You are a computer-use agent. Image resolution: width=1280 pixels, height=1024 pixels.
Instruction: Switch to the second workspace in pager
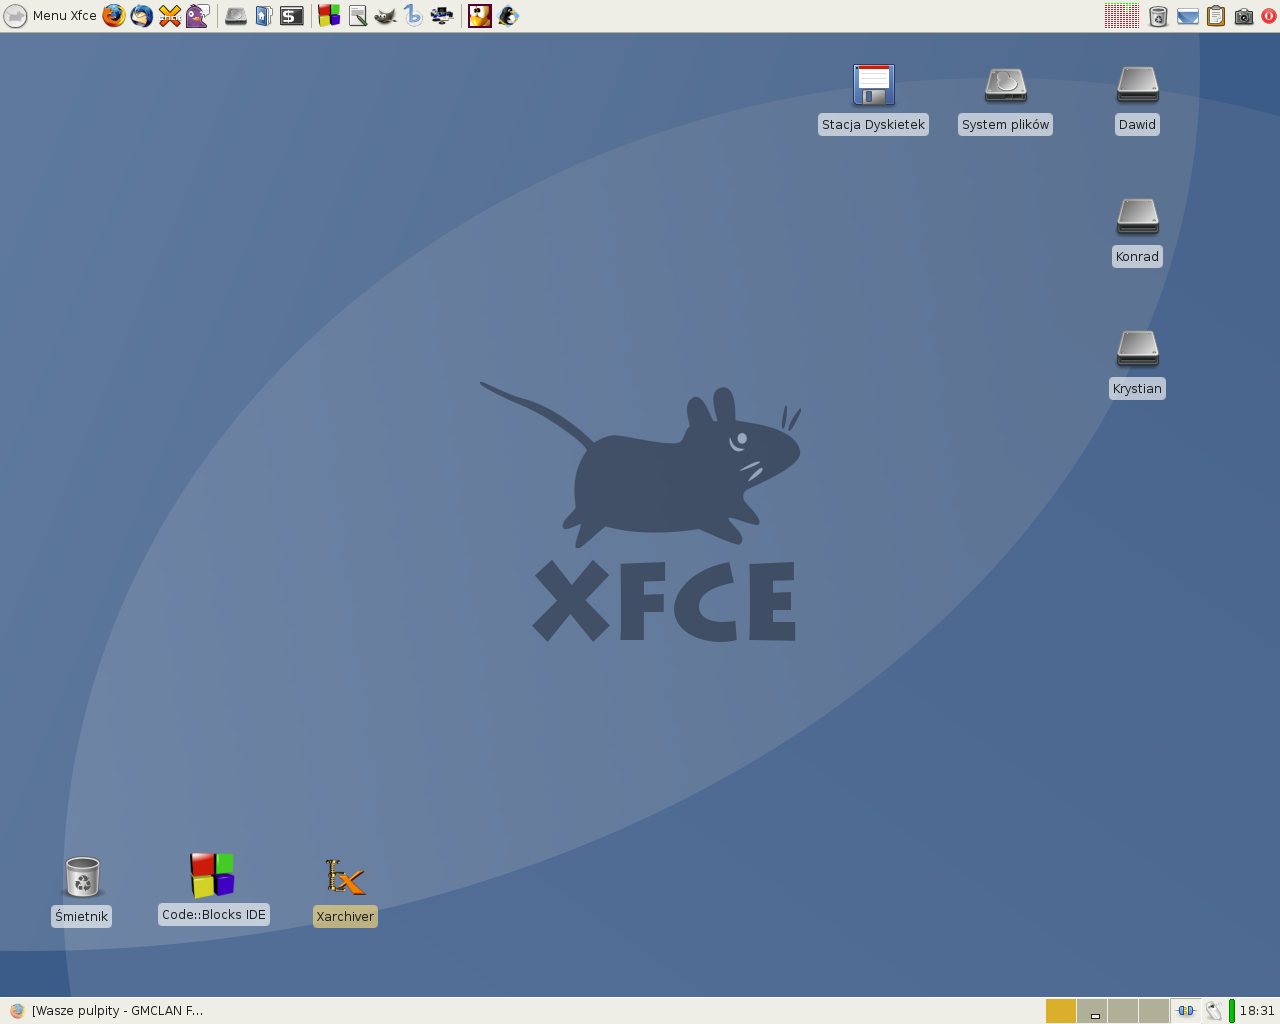pos(1092,1011)
